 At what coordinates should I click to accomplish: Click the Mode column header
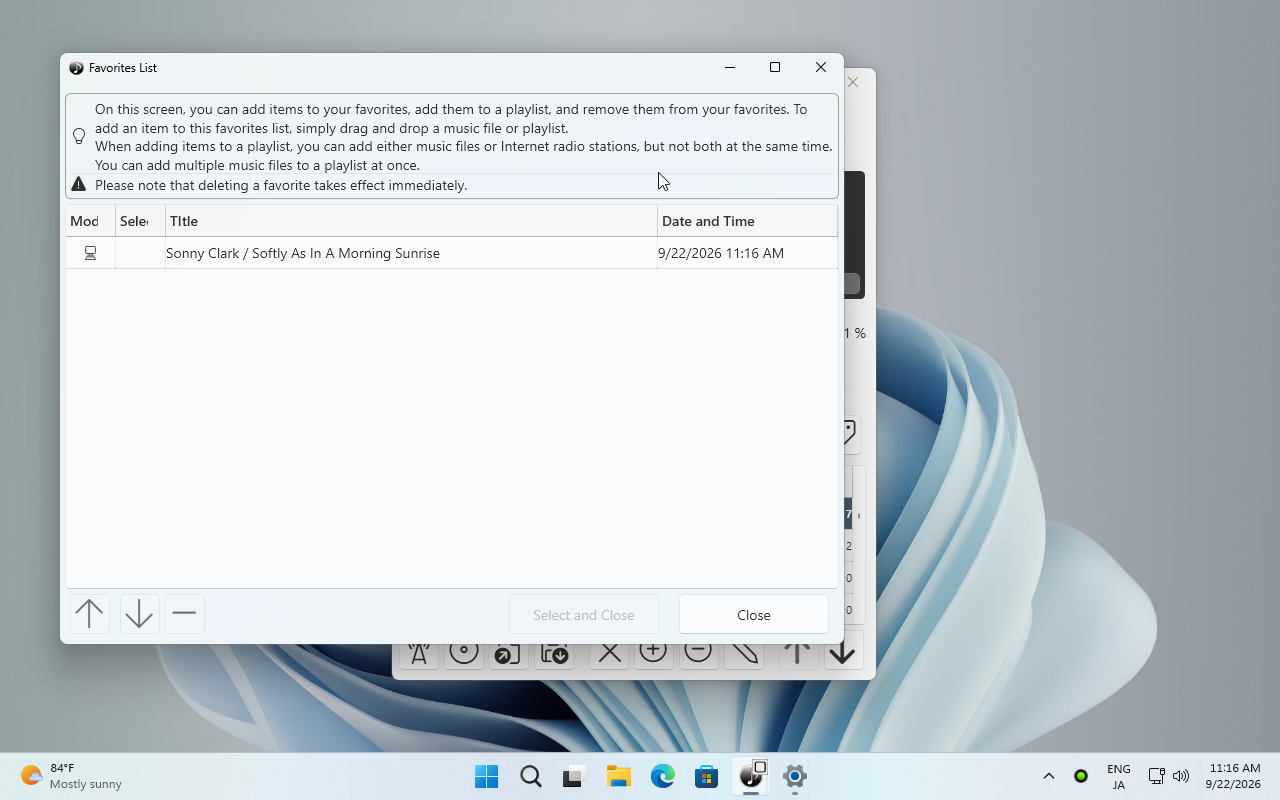pyautogui.click(x=90, y=221)
